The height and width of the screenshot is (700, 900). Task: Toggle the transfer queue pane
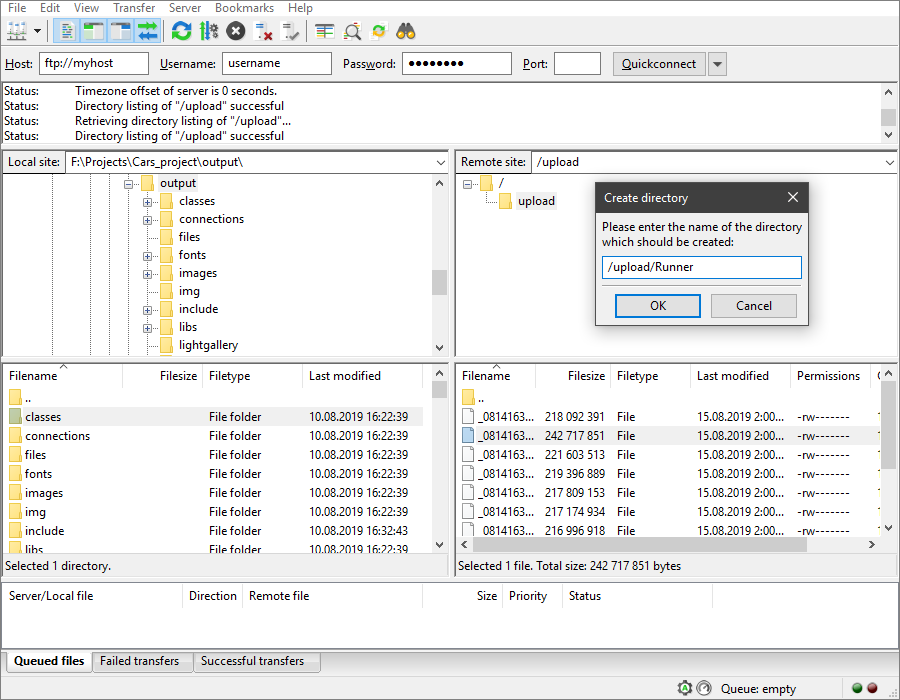(x=147, y=31)
